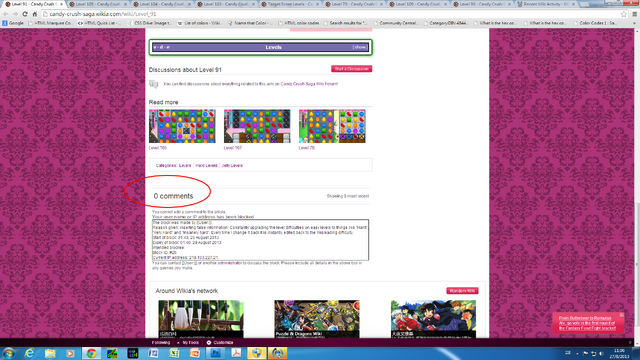The image size is (640, 360).
Task: Open PowerPoint from the taskbar
Action: coord(195,353)
